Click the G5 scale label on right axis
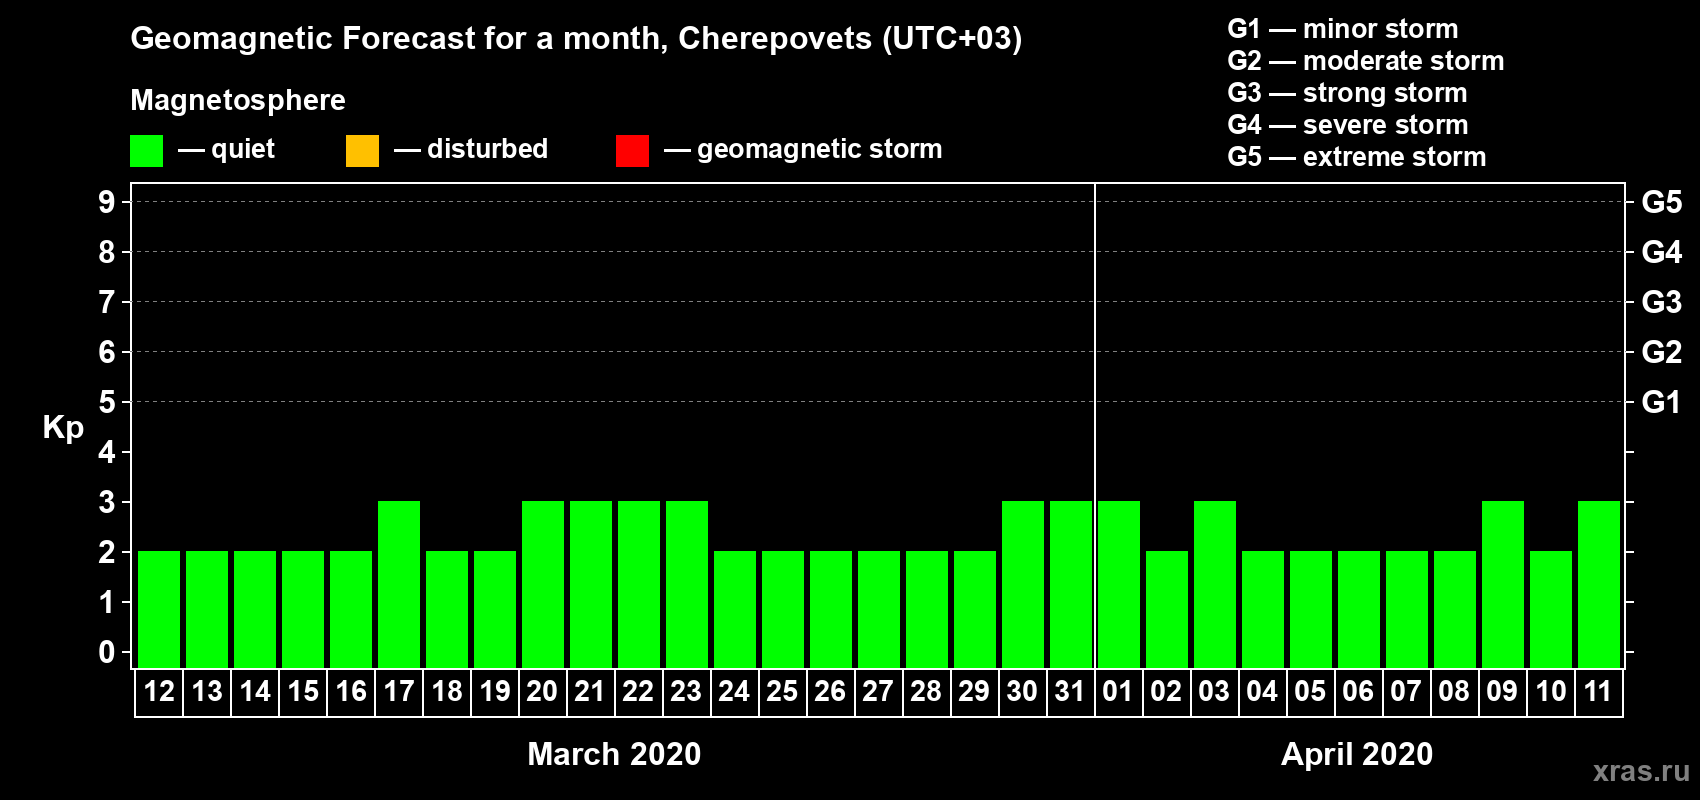This screenshot has width=1700, height=800. click(1662, 202)
